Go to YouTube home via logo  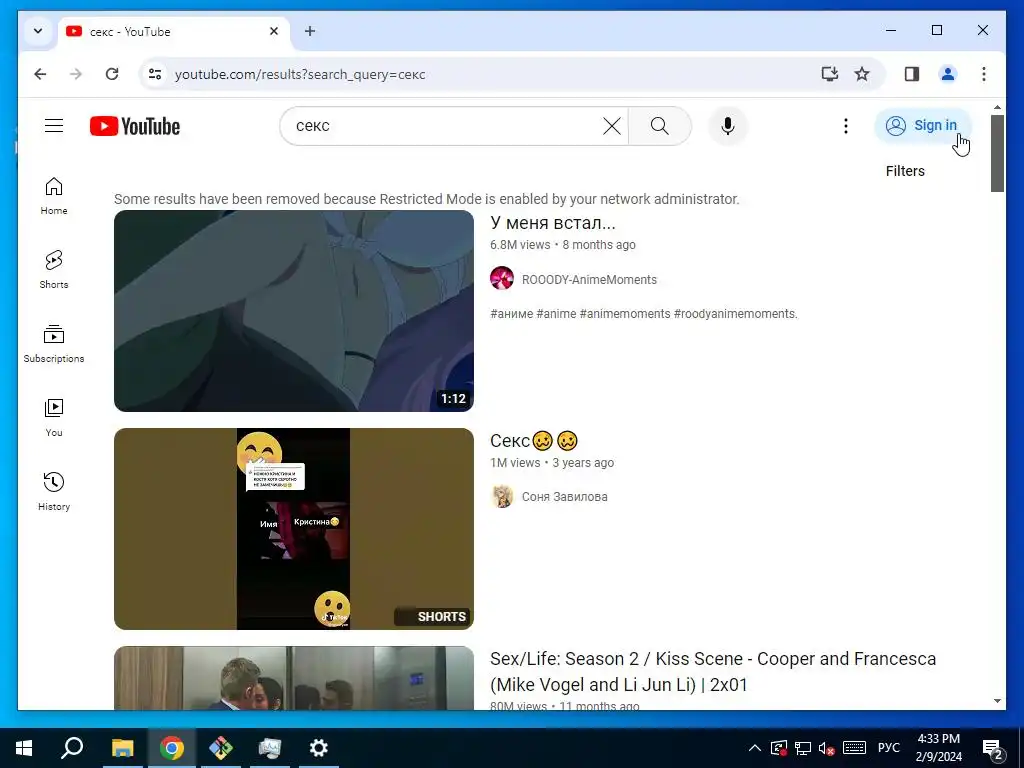135,126
